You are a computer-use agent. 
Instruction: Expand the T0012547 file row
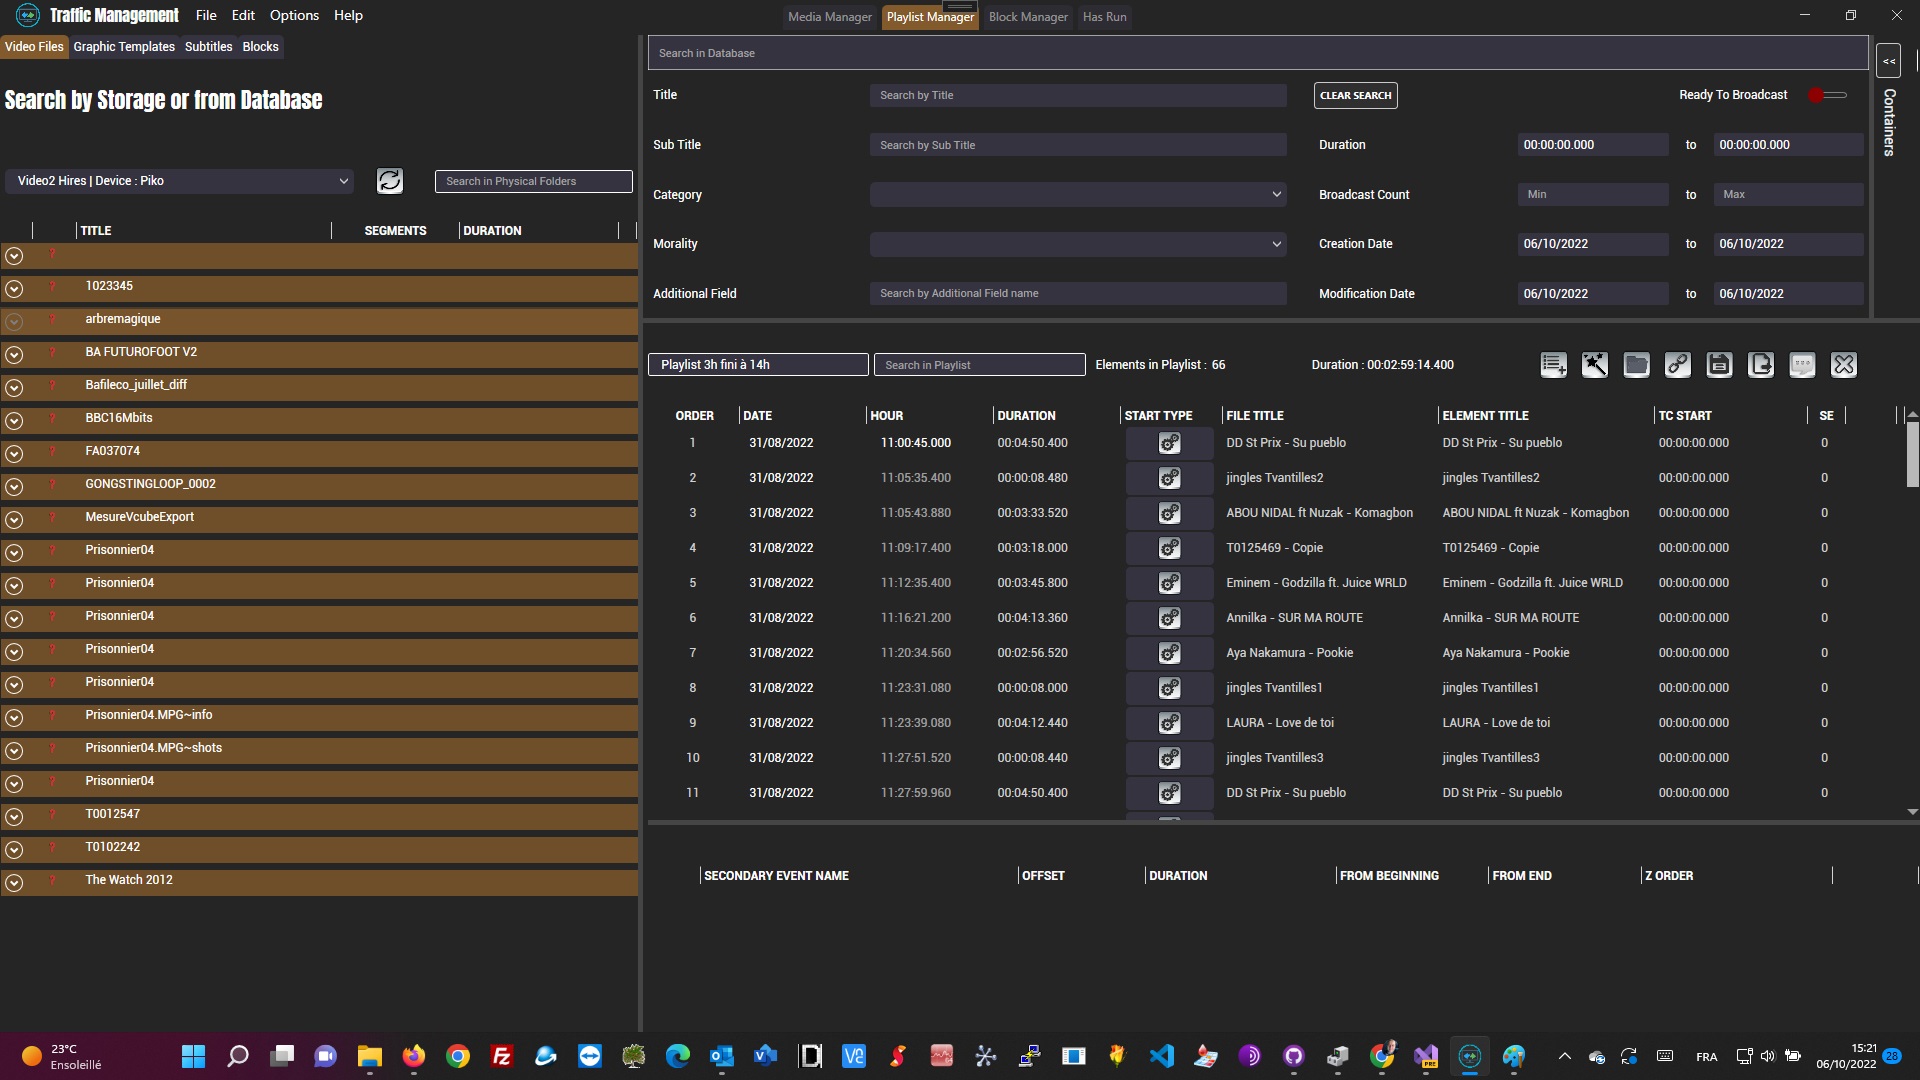pyautogui.click(x=14, y=817)
